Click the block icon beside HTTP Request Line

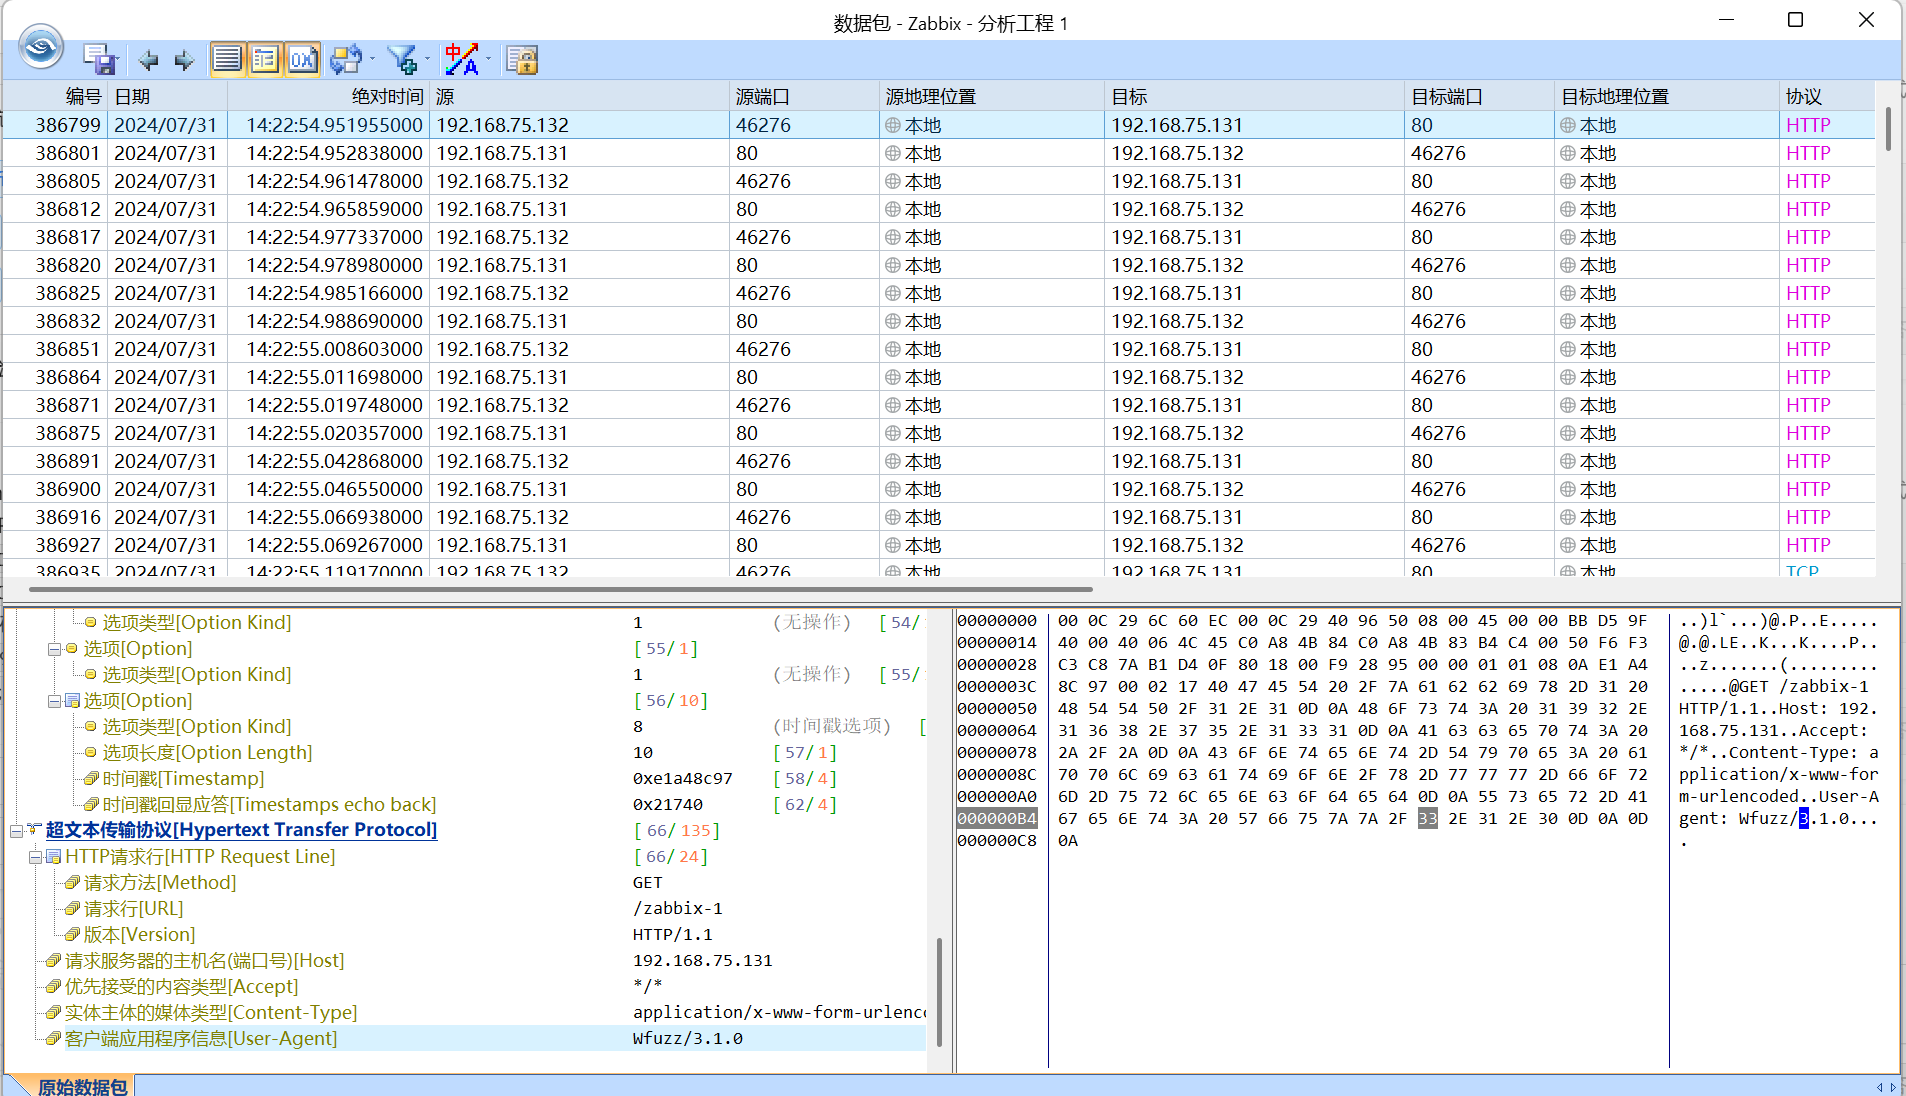pyautogui.click(x=54, y=856)
